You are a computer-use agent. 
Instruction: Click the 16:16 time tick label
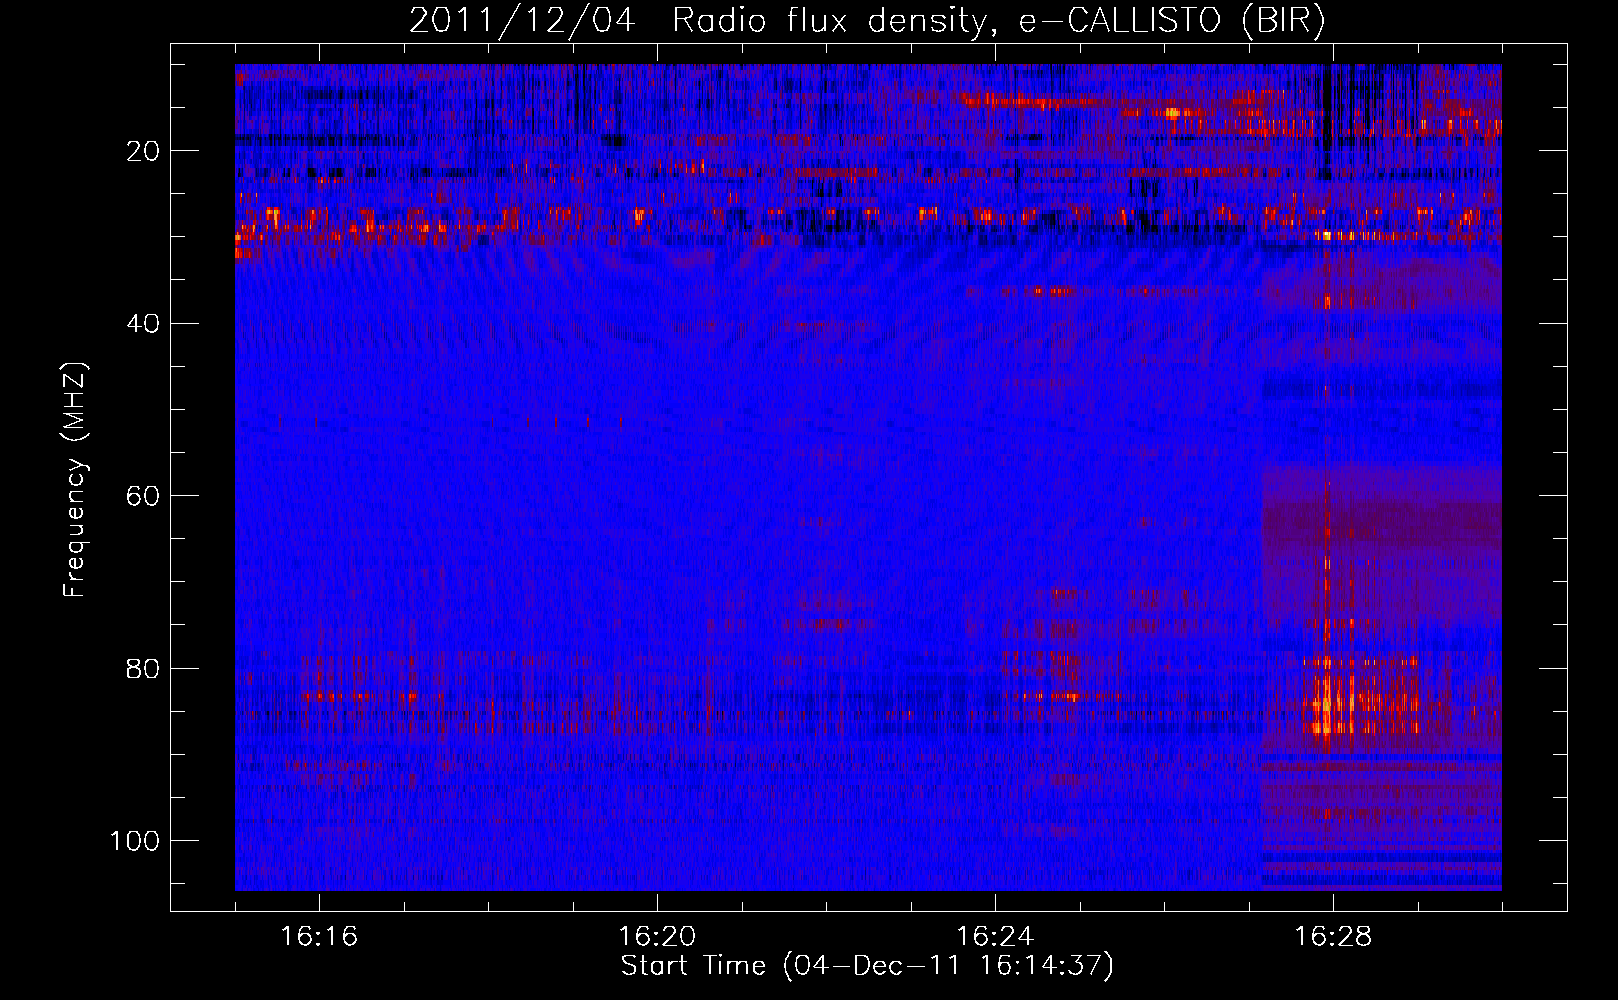pos(319,936)
